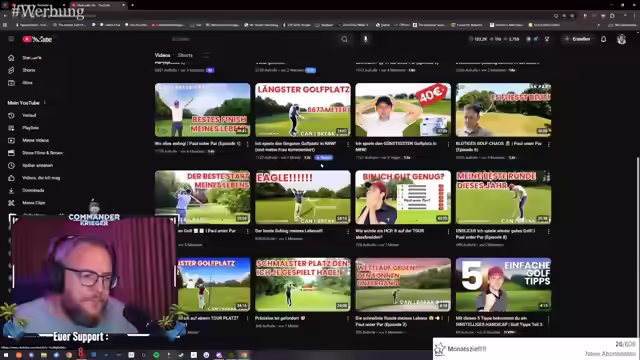Viewport: 640px width, 360px height.
Task: Open options for 'Präzision ist gefordert' video
Action: point(348,319)
